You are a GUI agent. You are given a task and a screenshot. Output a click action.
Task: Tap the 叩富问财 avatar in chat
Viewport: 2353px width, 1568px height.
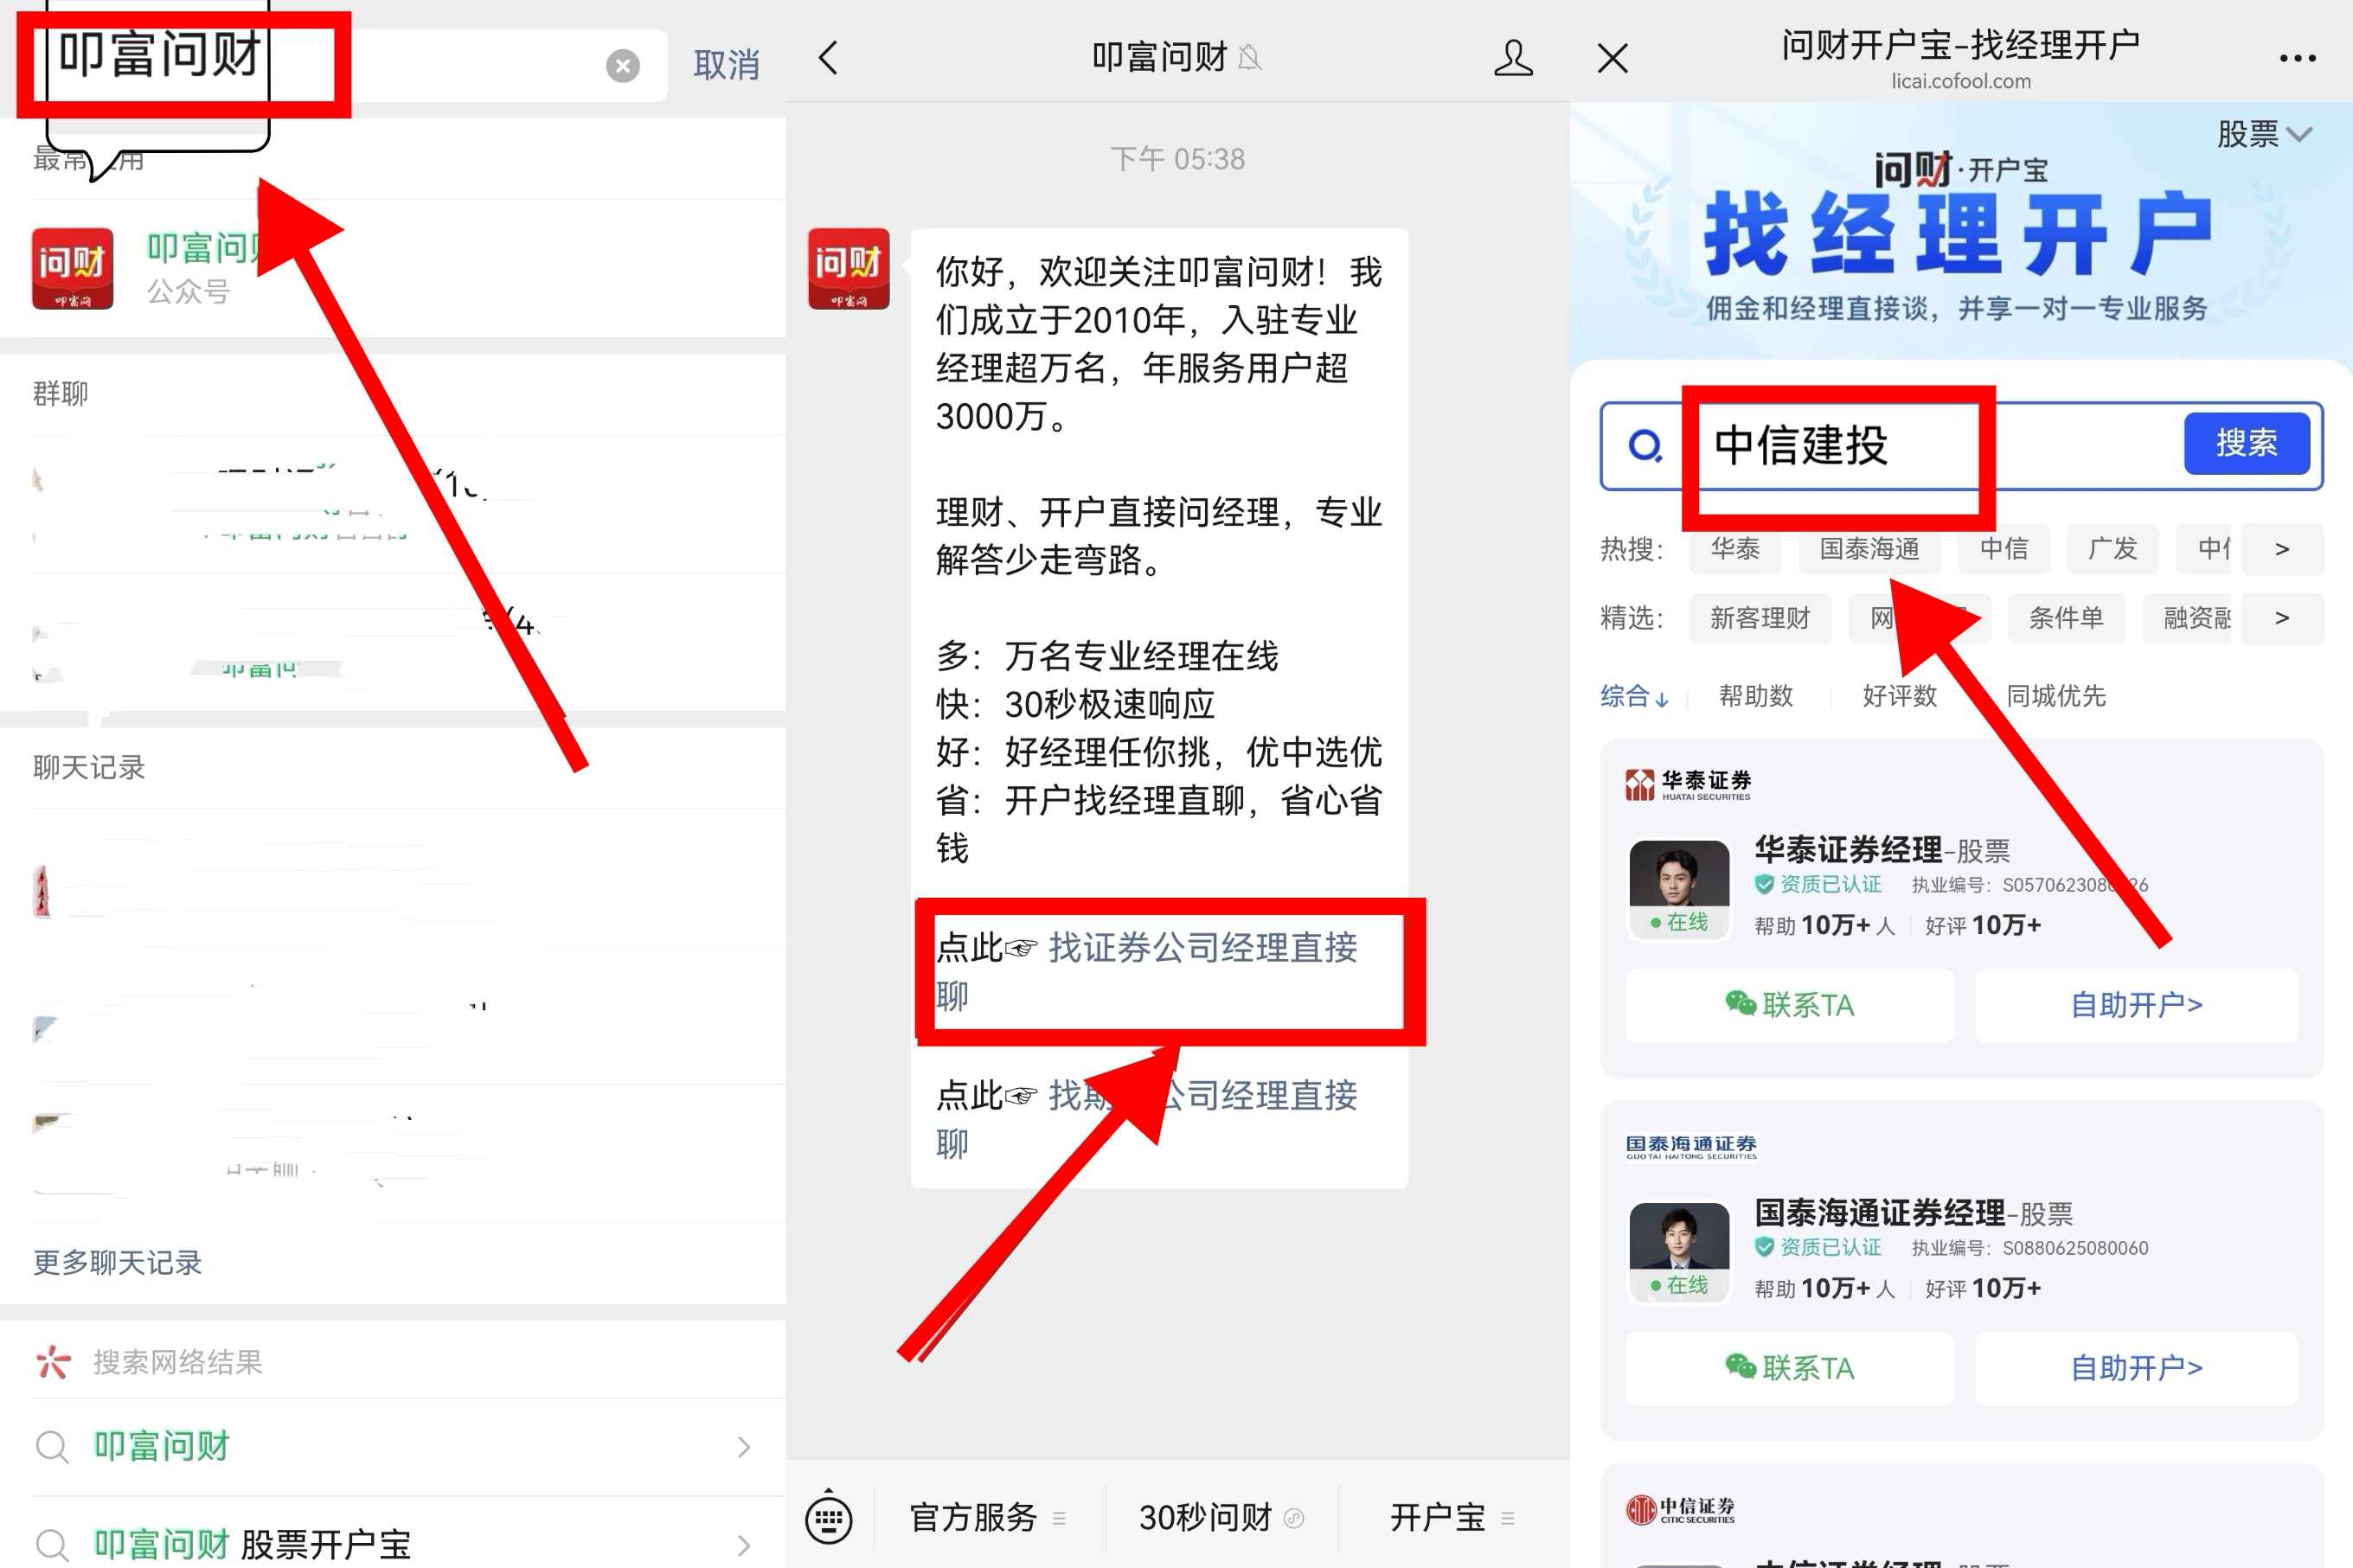click(848, 269)
